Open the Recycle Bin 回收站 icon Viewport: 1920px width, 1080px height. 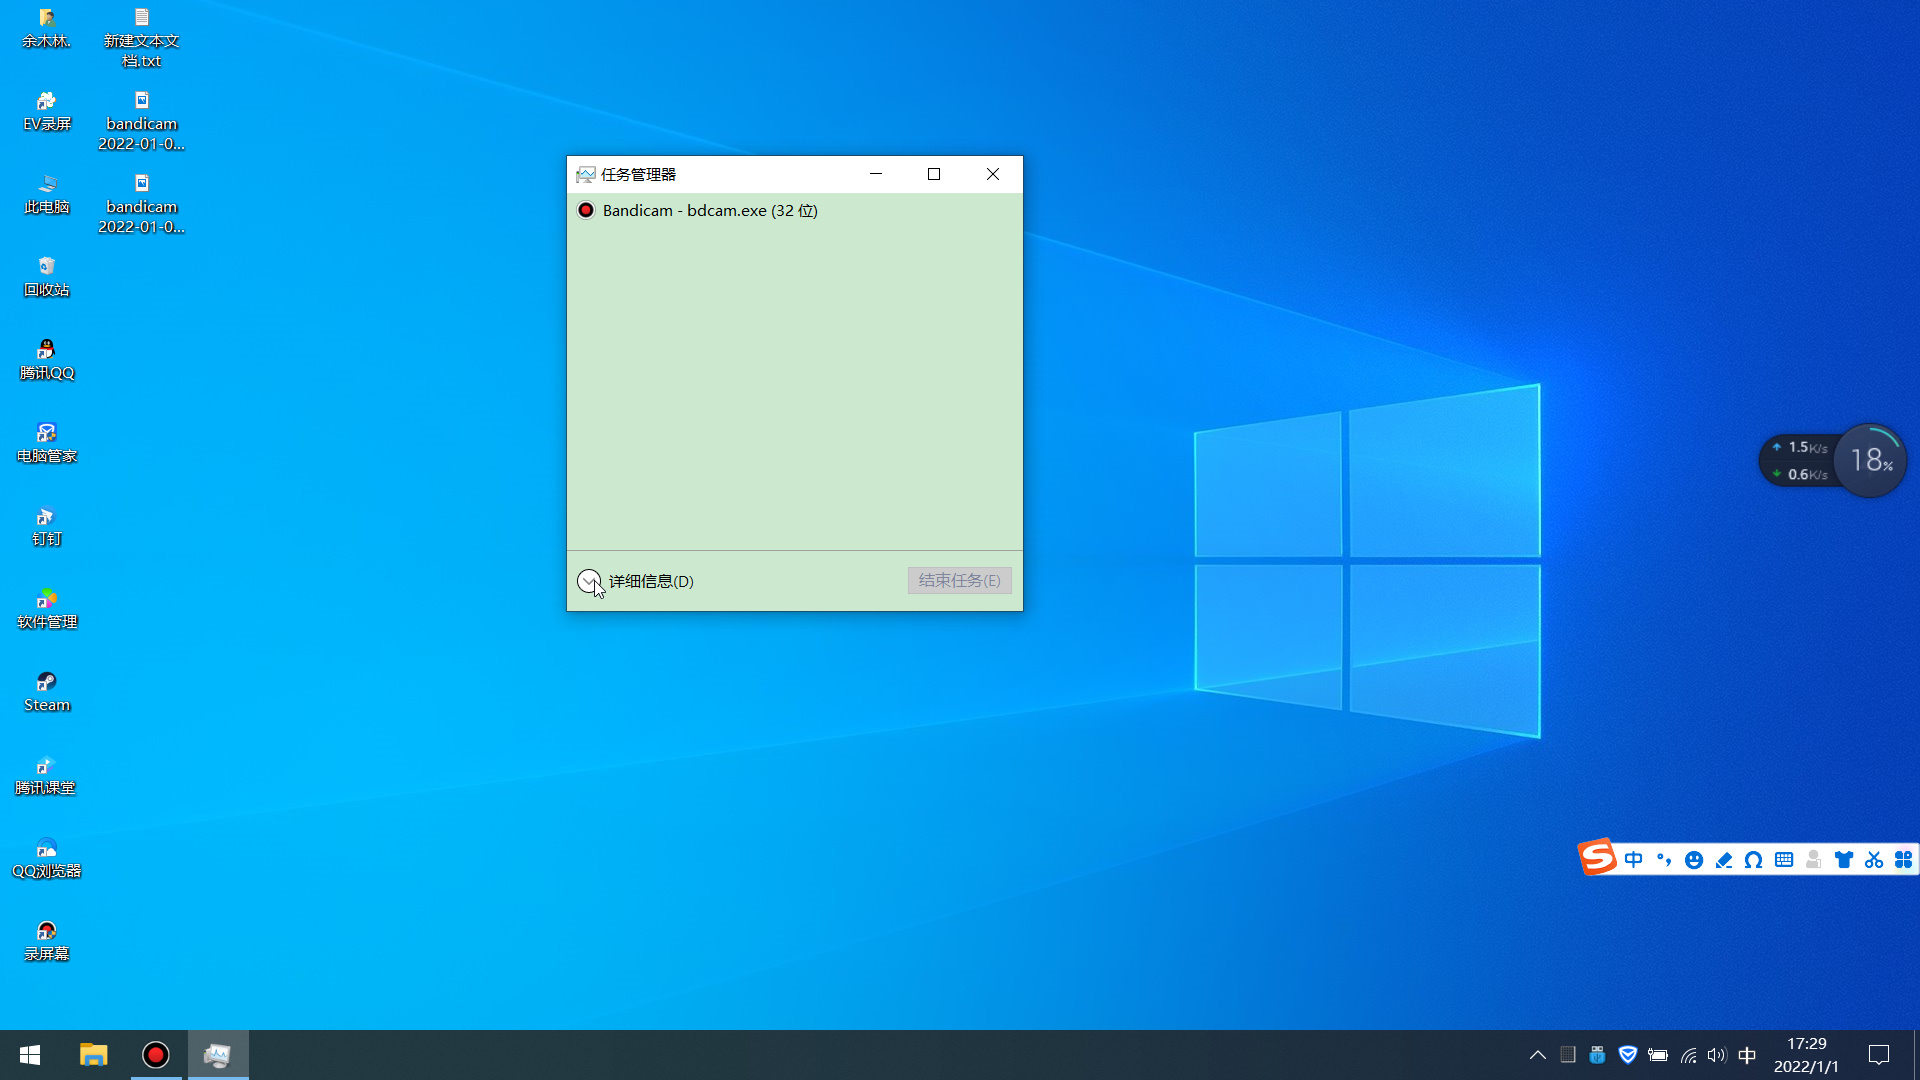[x=47, y=276]
